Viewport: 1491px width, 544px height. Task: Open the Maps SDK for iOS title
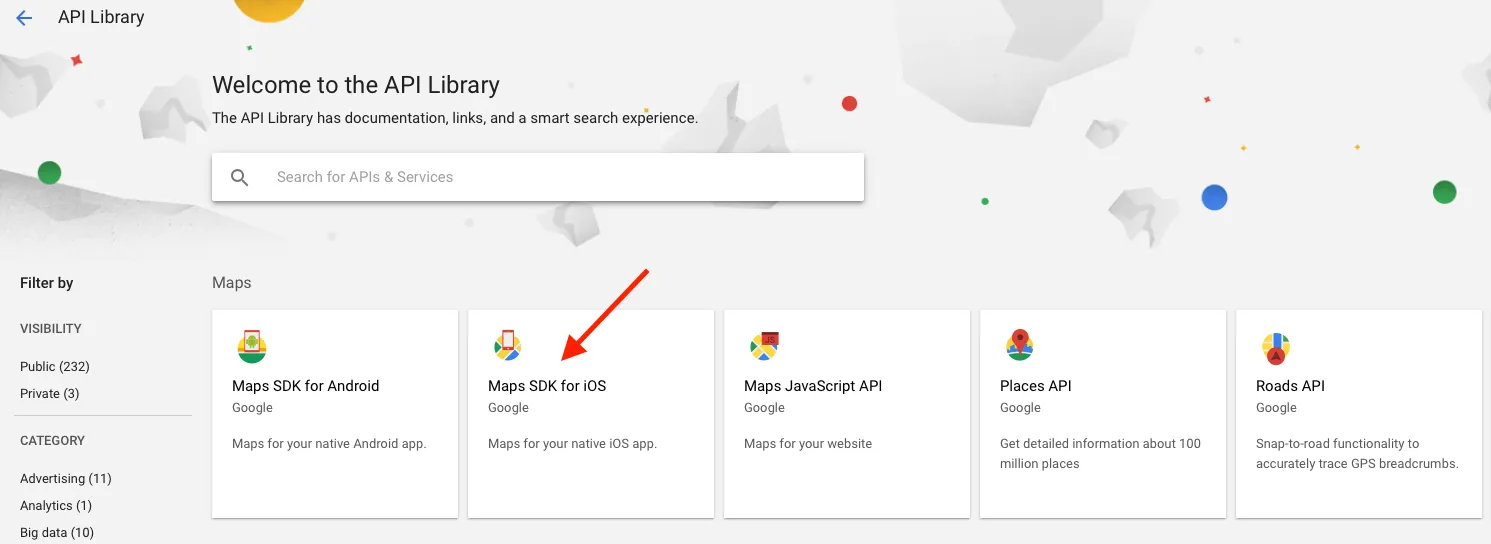click(x=547, y=386)
